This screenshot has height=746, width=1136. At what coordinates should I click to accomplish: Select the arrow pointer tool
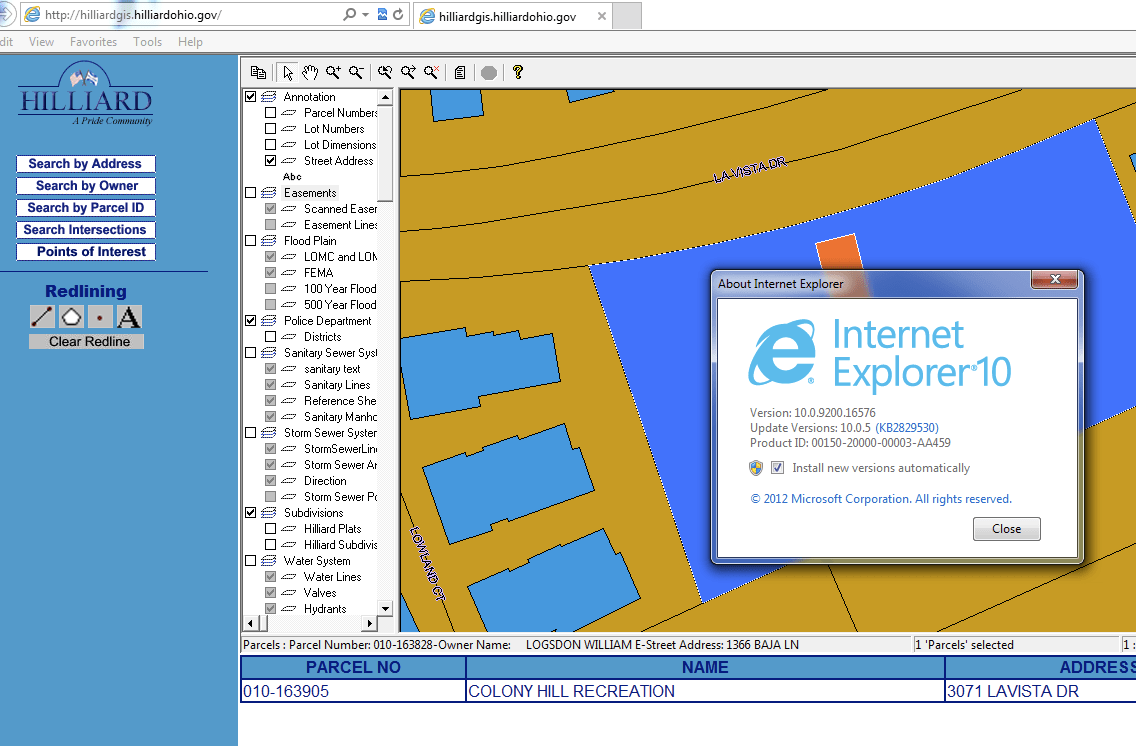point(288,72)
